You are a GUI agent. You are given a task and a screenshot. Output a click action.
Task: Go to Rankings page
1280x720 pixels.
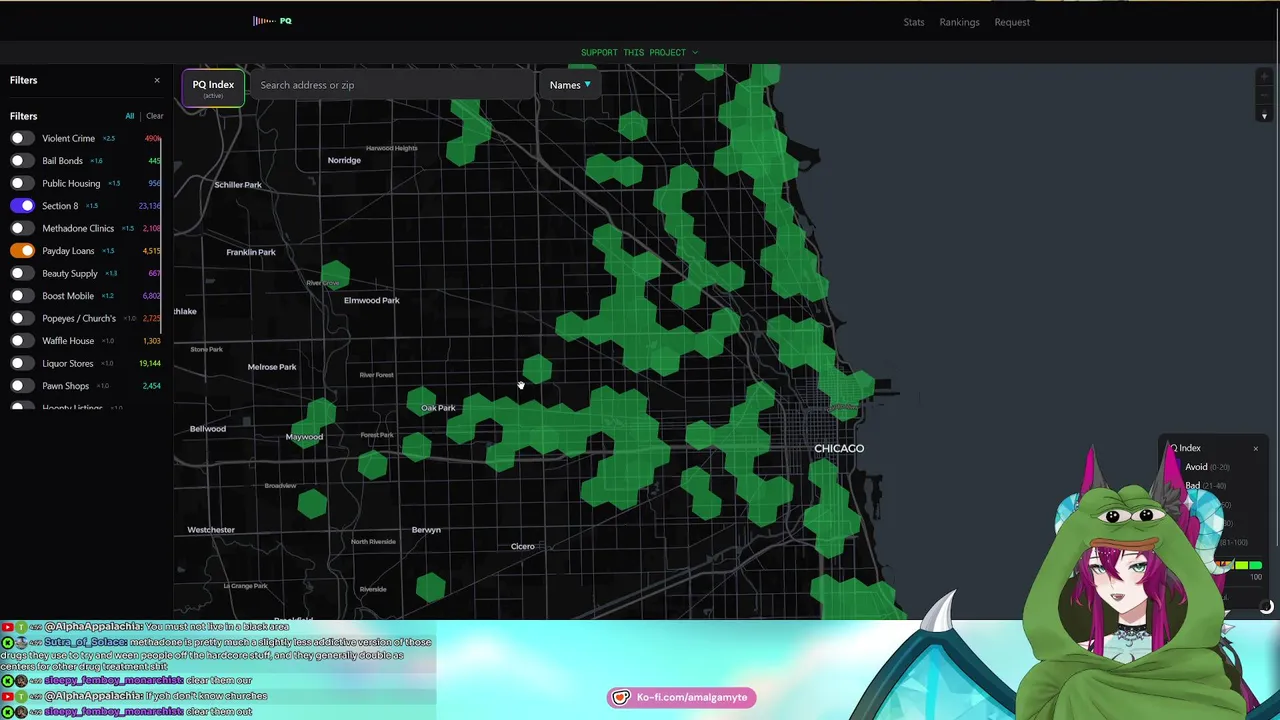[959, 22]
